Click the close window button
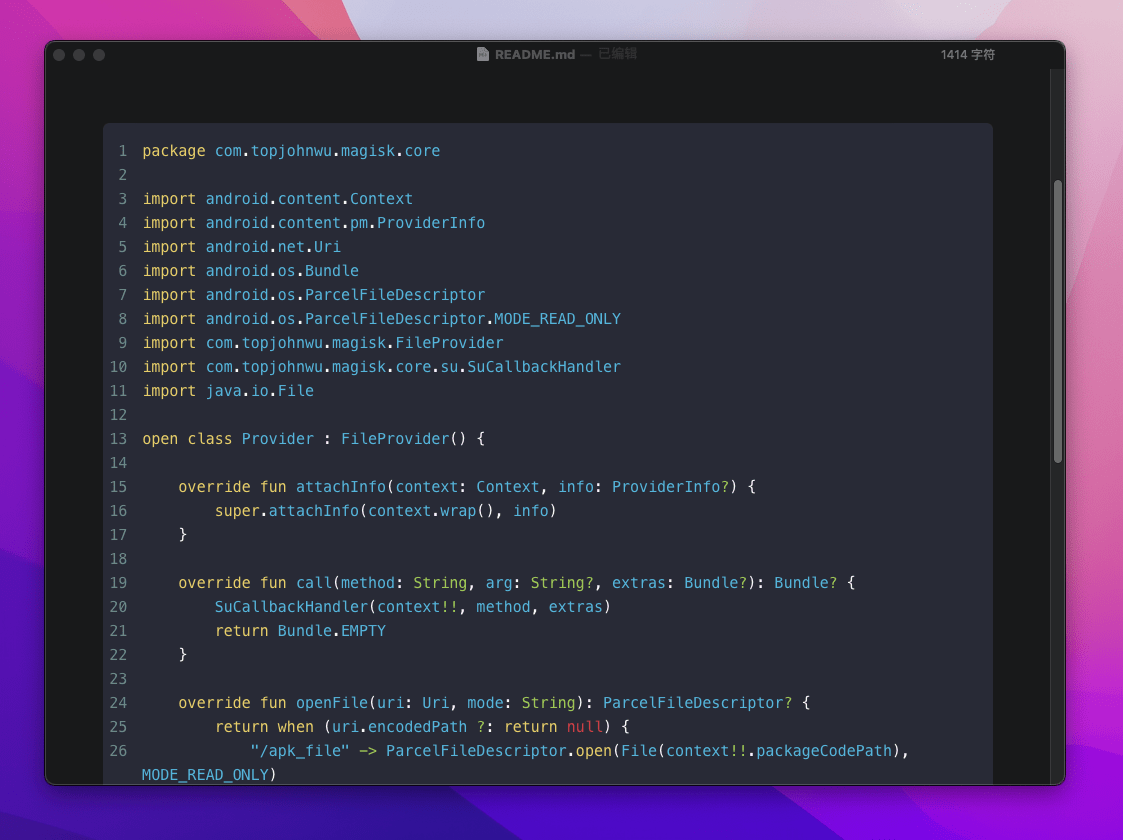1123x840 pixels. click(x=59, y=55)
